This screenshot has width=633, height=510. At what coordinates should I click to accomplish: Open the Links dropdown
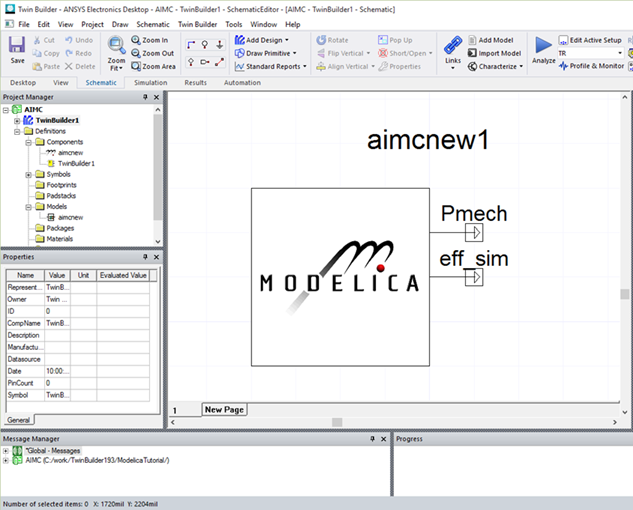(453, 67)
